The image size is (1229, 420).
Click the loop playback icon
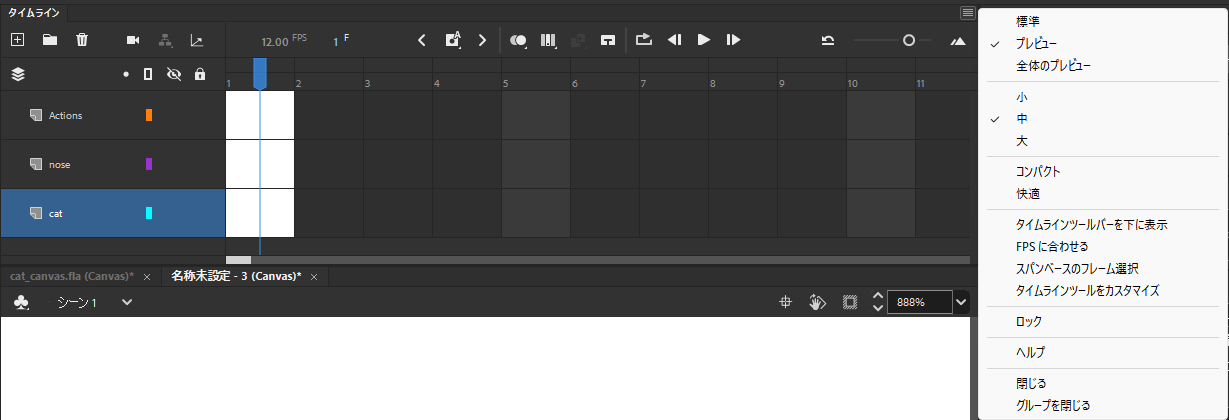[643, 40]
